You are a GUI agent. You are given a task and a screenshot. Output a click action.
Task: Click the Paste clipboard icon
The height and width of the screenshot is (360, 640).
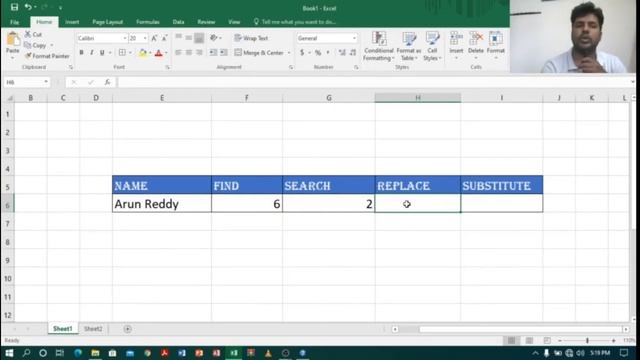coord(13,40)
